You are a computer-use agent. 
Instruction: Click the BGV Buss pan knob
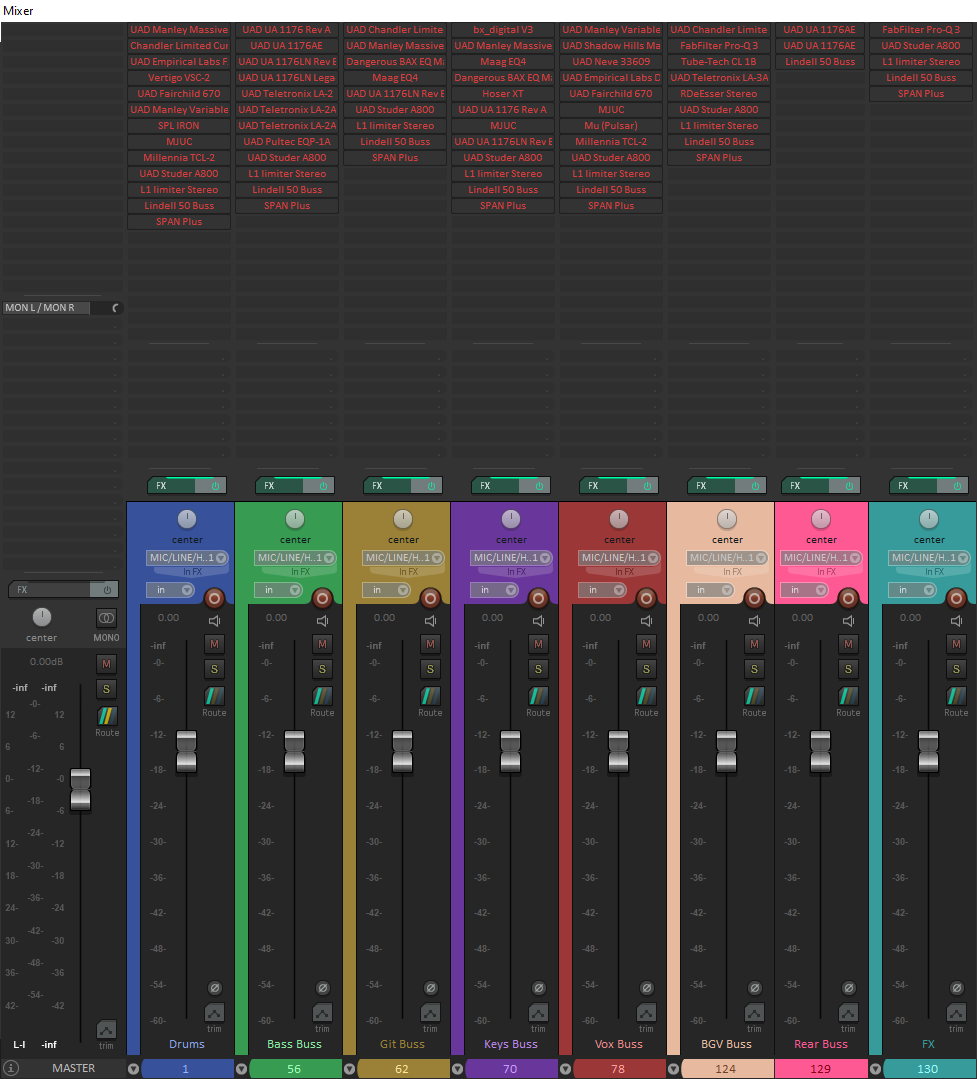point(727,519)
